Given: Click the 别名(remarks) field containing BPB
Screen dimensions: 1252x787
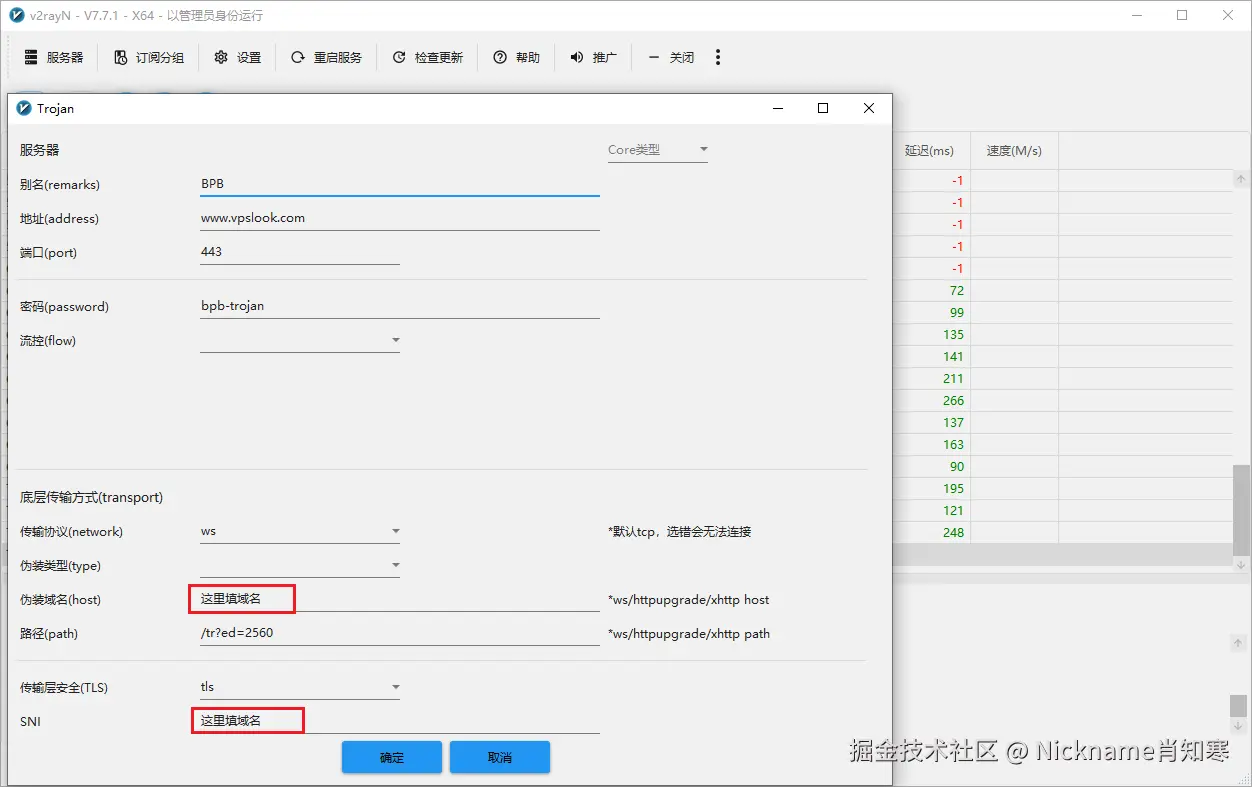Looking at the screenshot, I should tap(400, 184).
